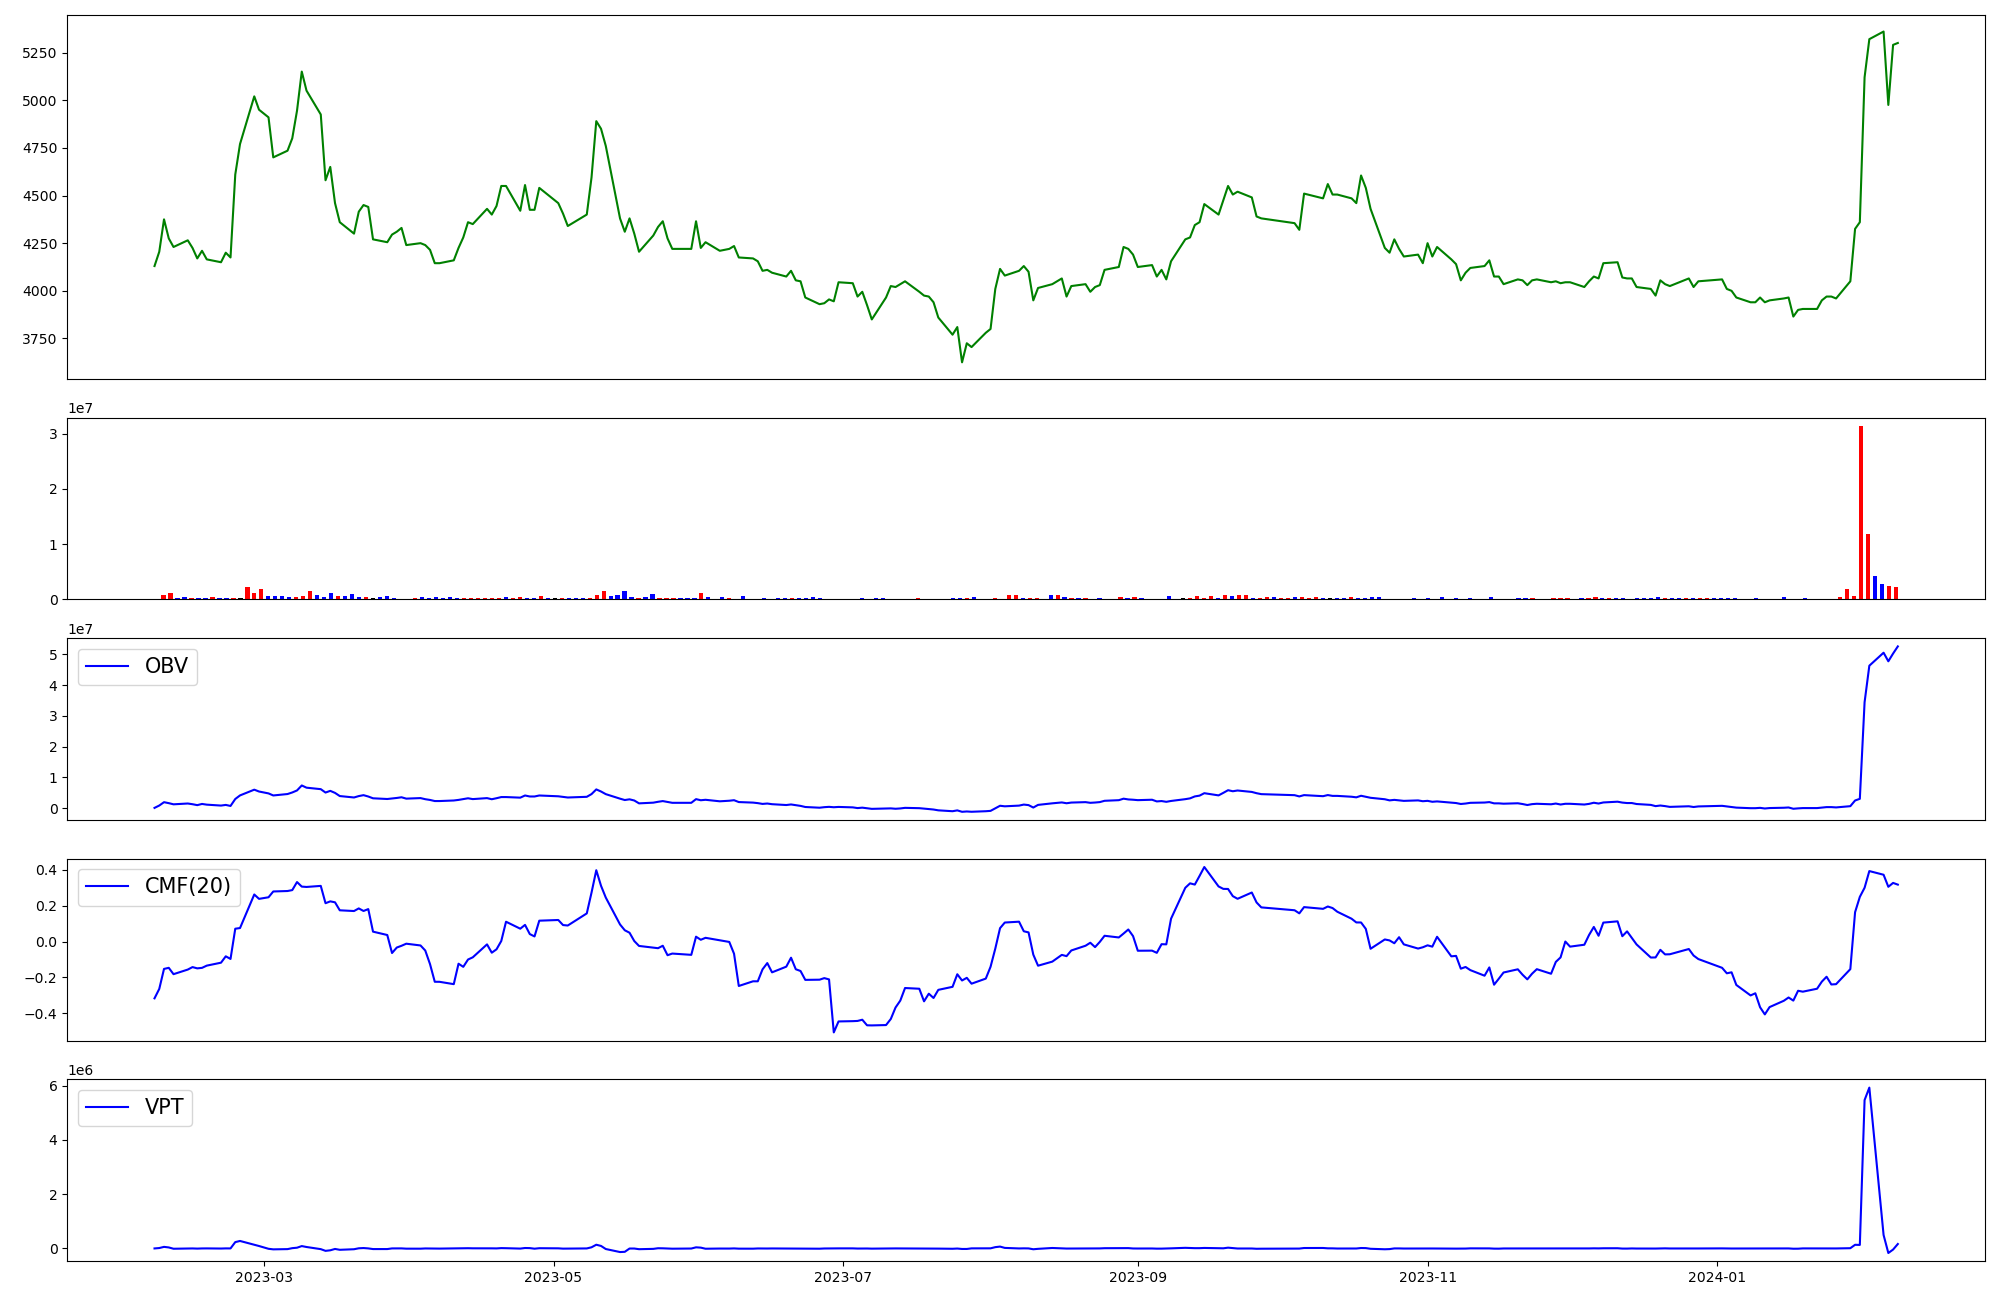The height and width of the screenshot is (1300, 2000).
Task: Click the 2023-03 date tick label
Action: coord(264,1277)
